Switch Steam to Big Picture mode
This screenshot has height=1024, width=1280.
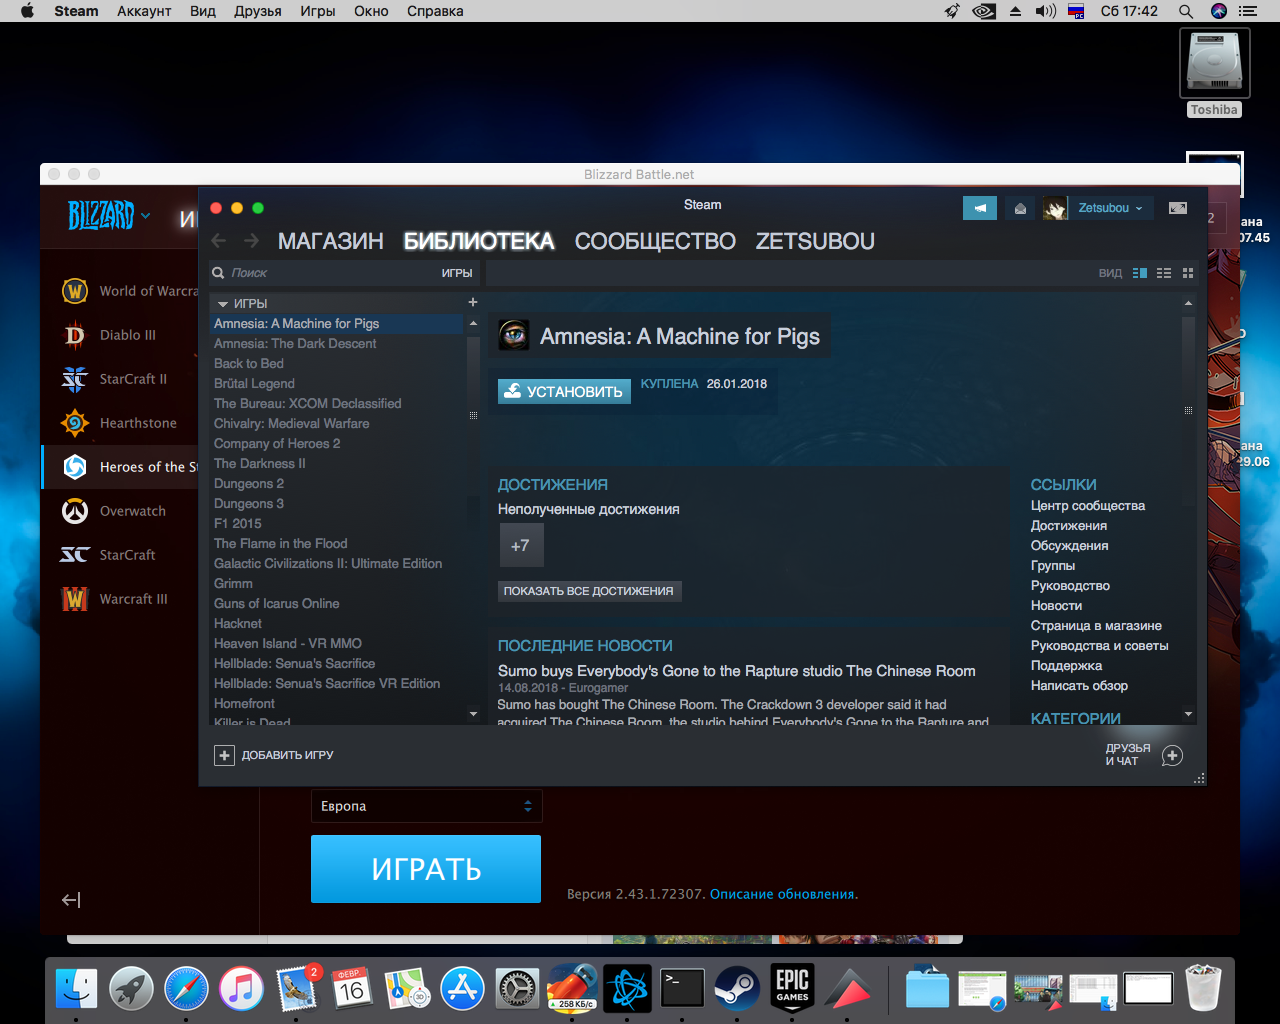[x=1178, y=208]
